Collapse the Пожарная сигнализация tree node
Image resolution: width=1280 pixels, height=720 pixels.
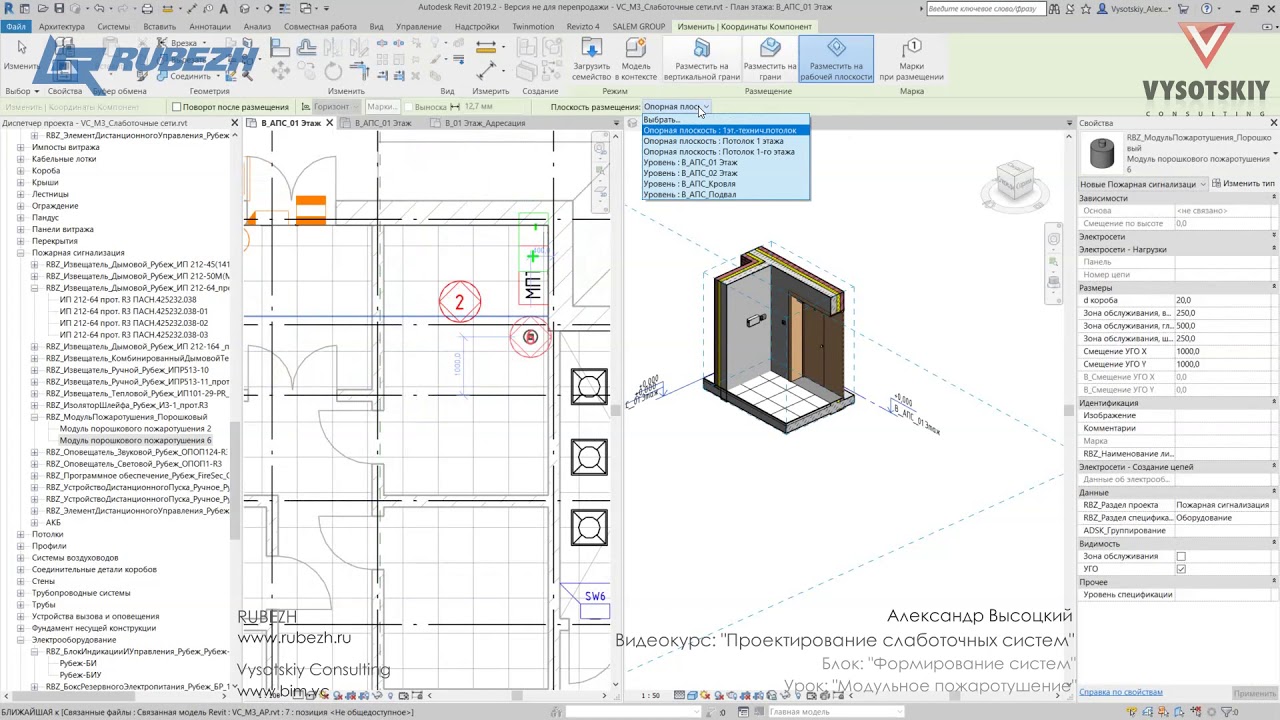[21, 253]
